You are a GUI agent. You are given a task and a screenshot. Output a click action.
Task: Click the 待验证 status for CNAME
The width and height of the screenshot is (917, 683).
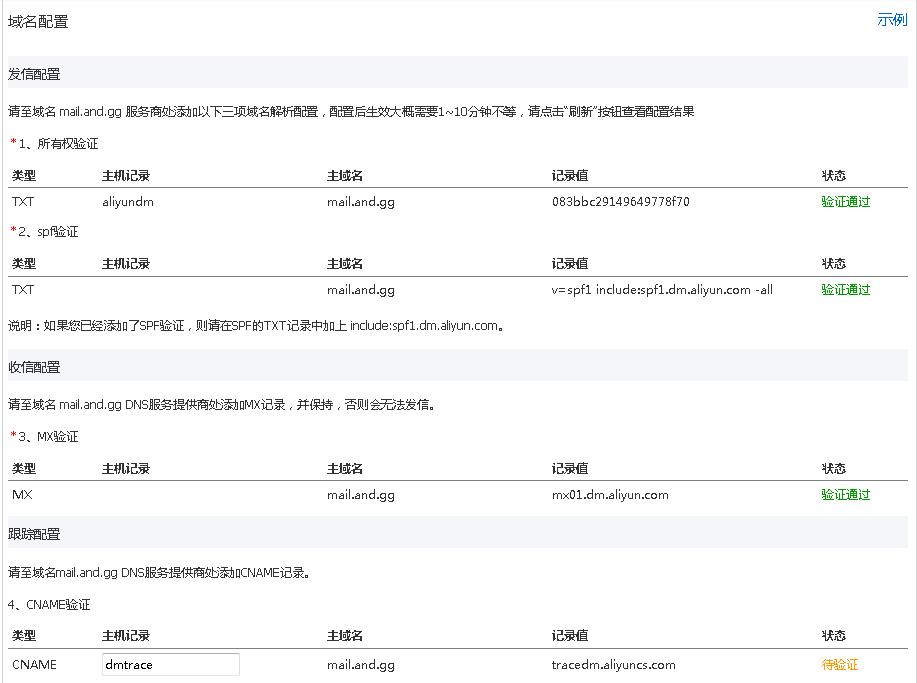coord(839,665)
